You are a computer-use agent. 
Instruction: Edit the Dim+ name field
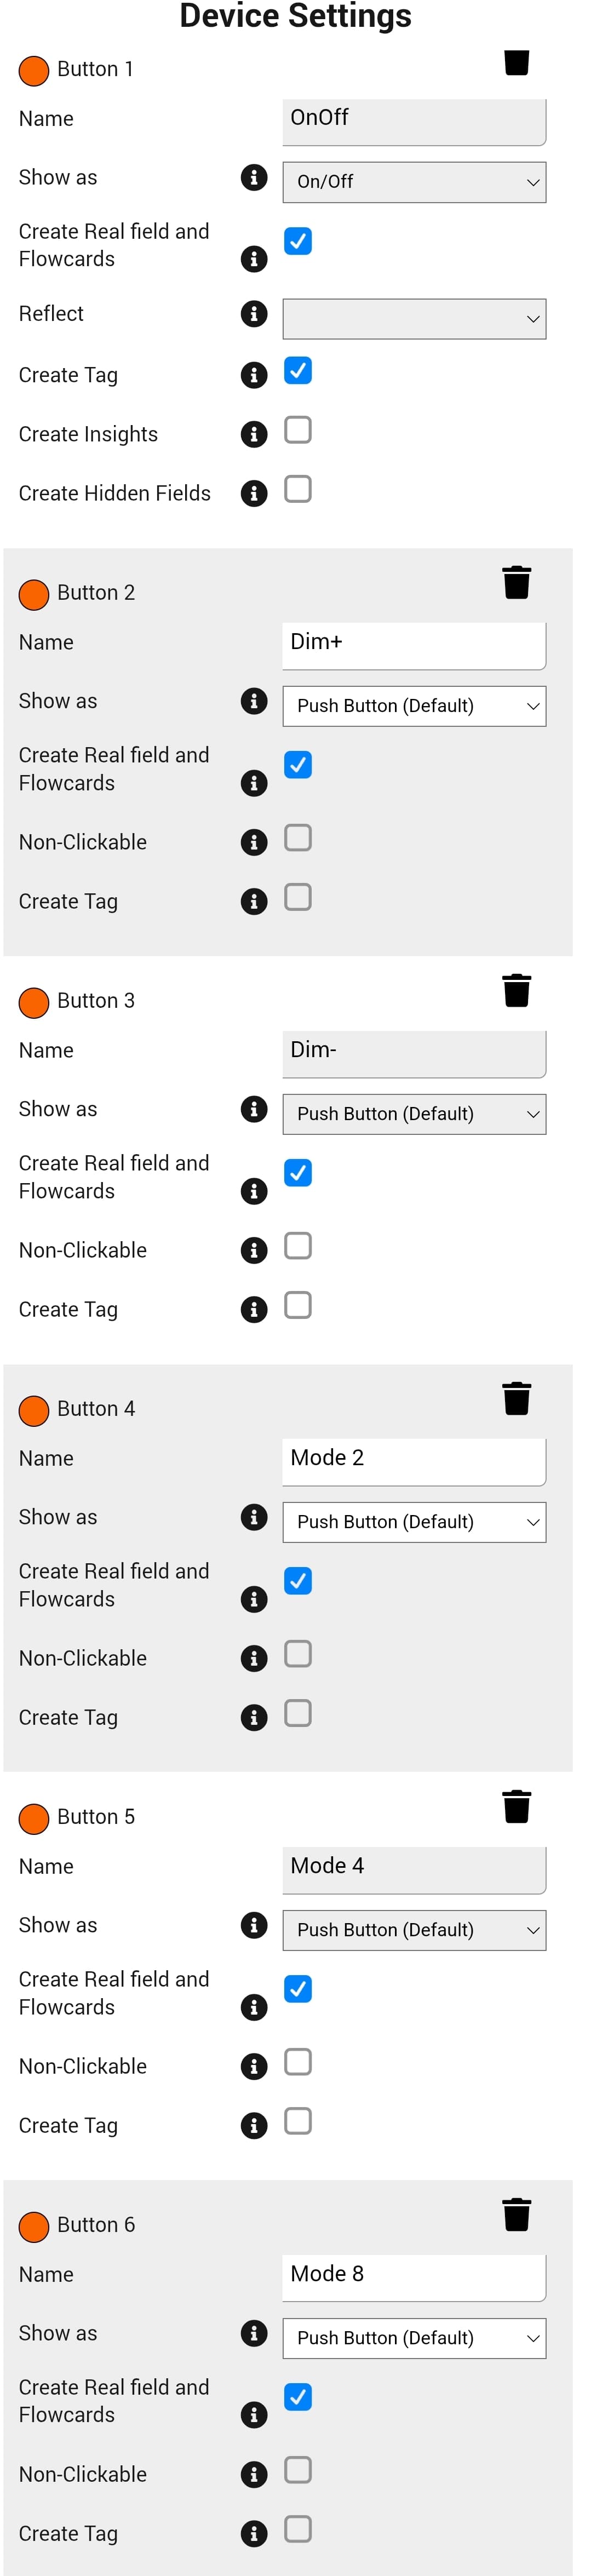click(x=414, y=644)
